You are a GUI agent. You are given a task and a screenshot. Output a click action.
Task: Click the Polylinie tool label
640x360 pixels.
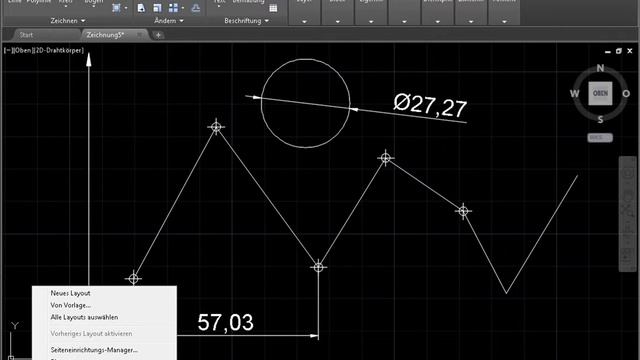pyautogui.click(x=39, y=2)
